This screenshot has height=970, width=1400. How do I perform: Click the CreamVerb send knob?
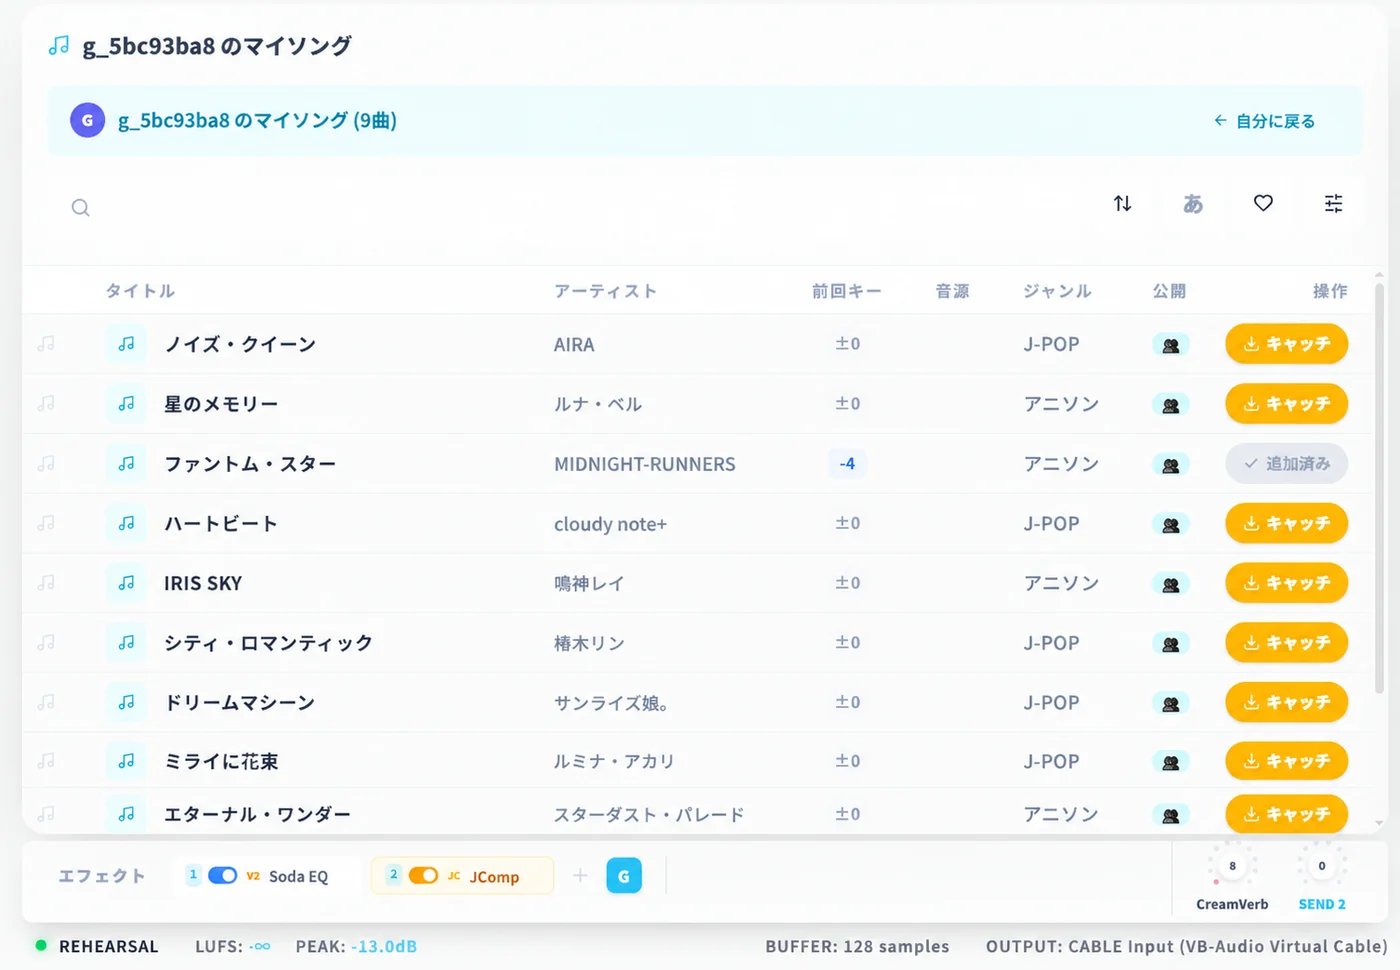(x=1232, y=866)
